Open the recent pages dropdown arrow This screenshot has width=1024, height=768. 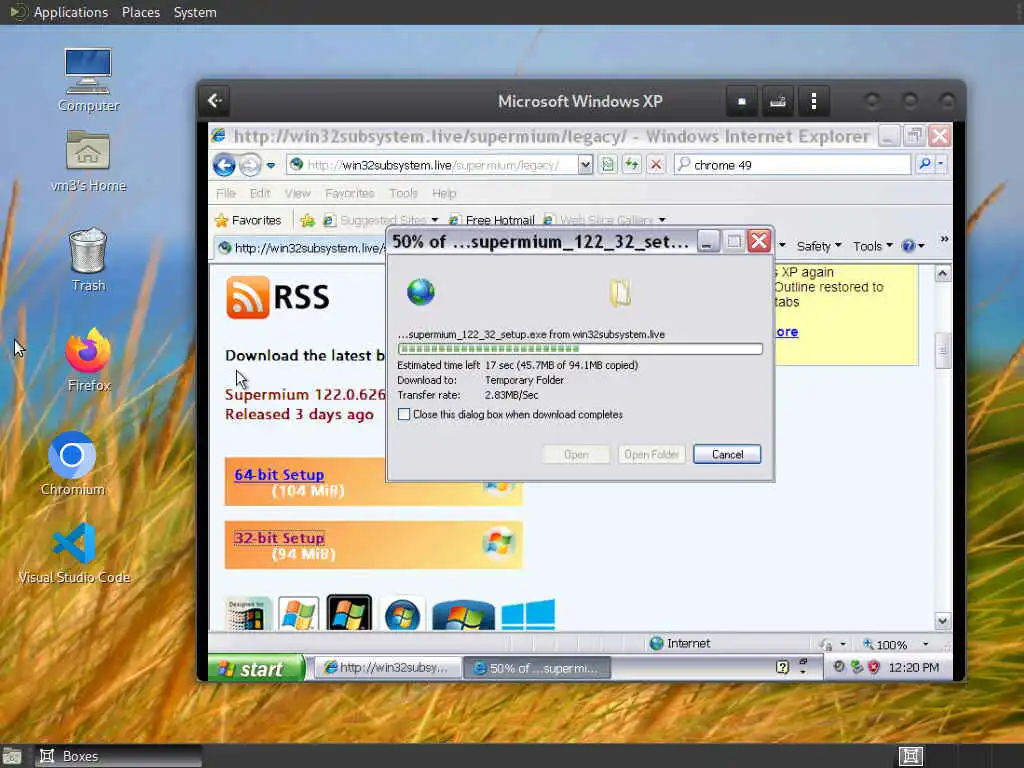click(270, 165)
